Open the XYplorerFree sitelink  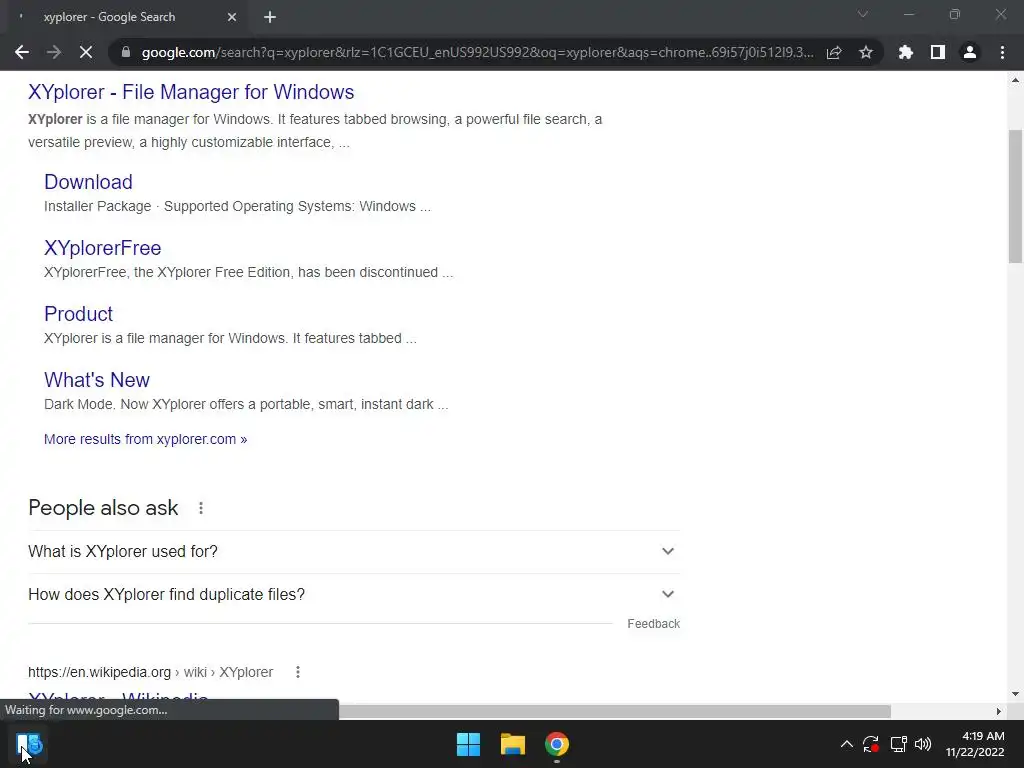coord(103,248)
